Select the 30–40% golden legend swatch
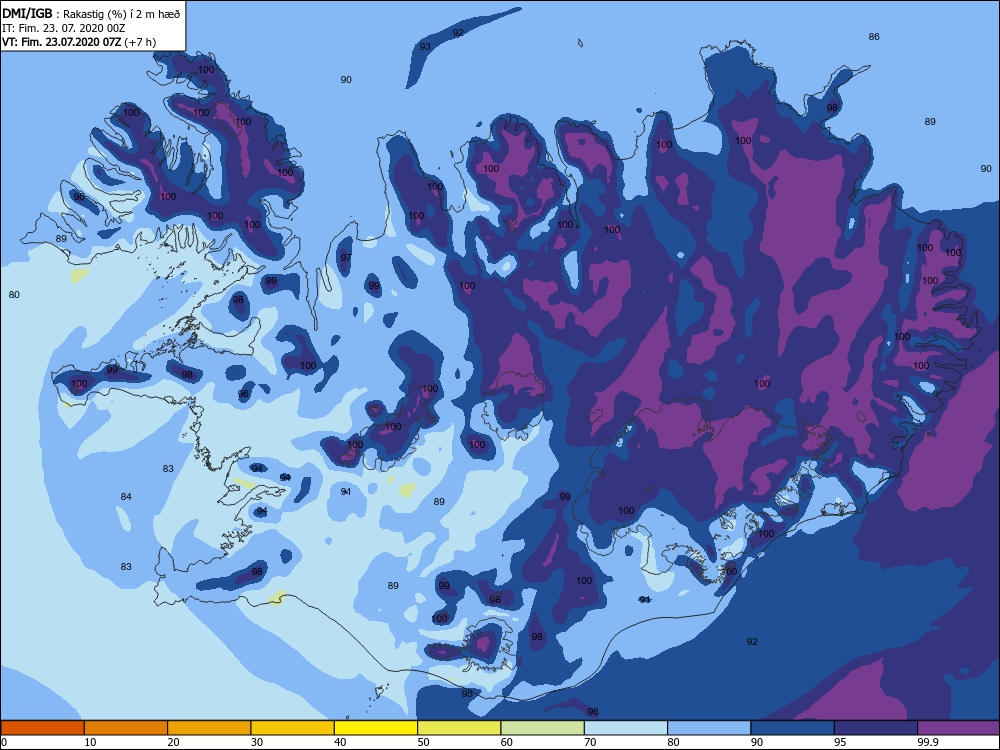 coord(293,728)
